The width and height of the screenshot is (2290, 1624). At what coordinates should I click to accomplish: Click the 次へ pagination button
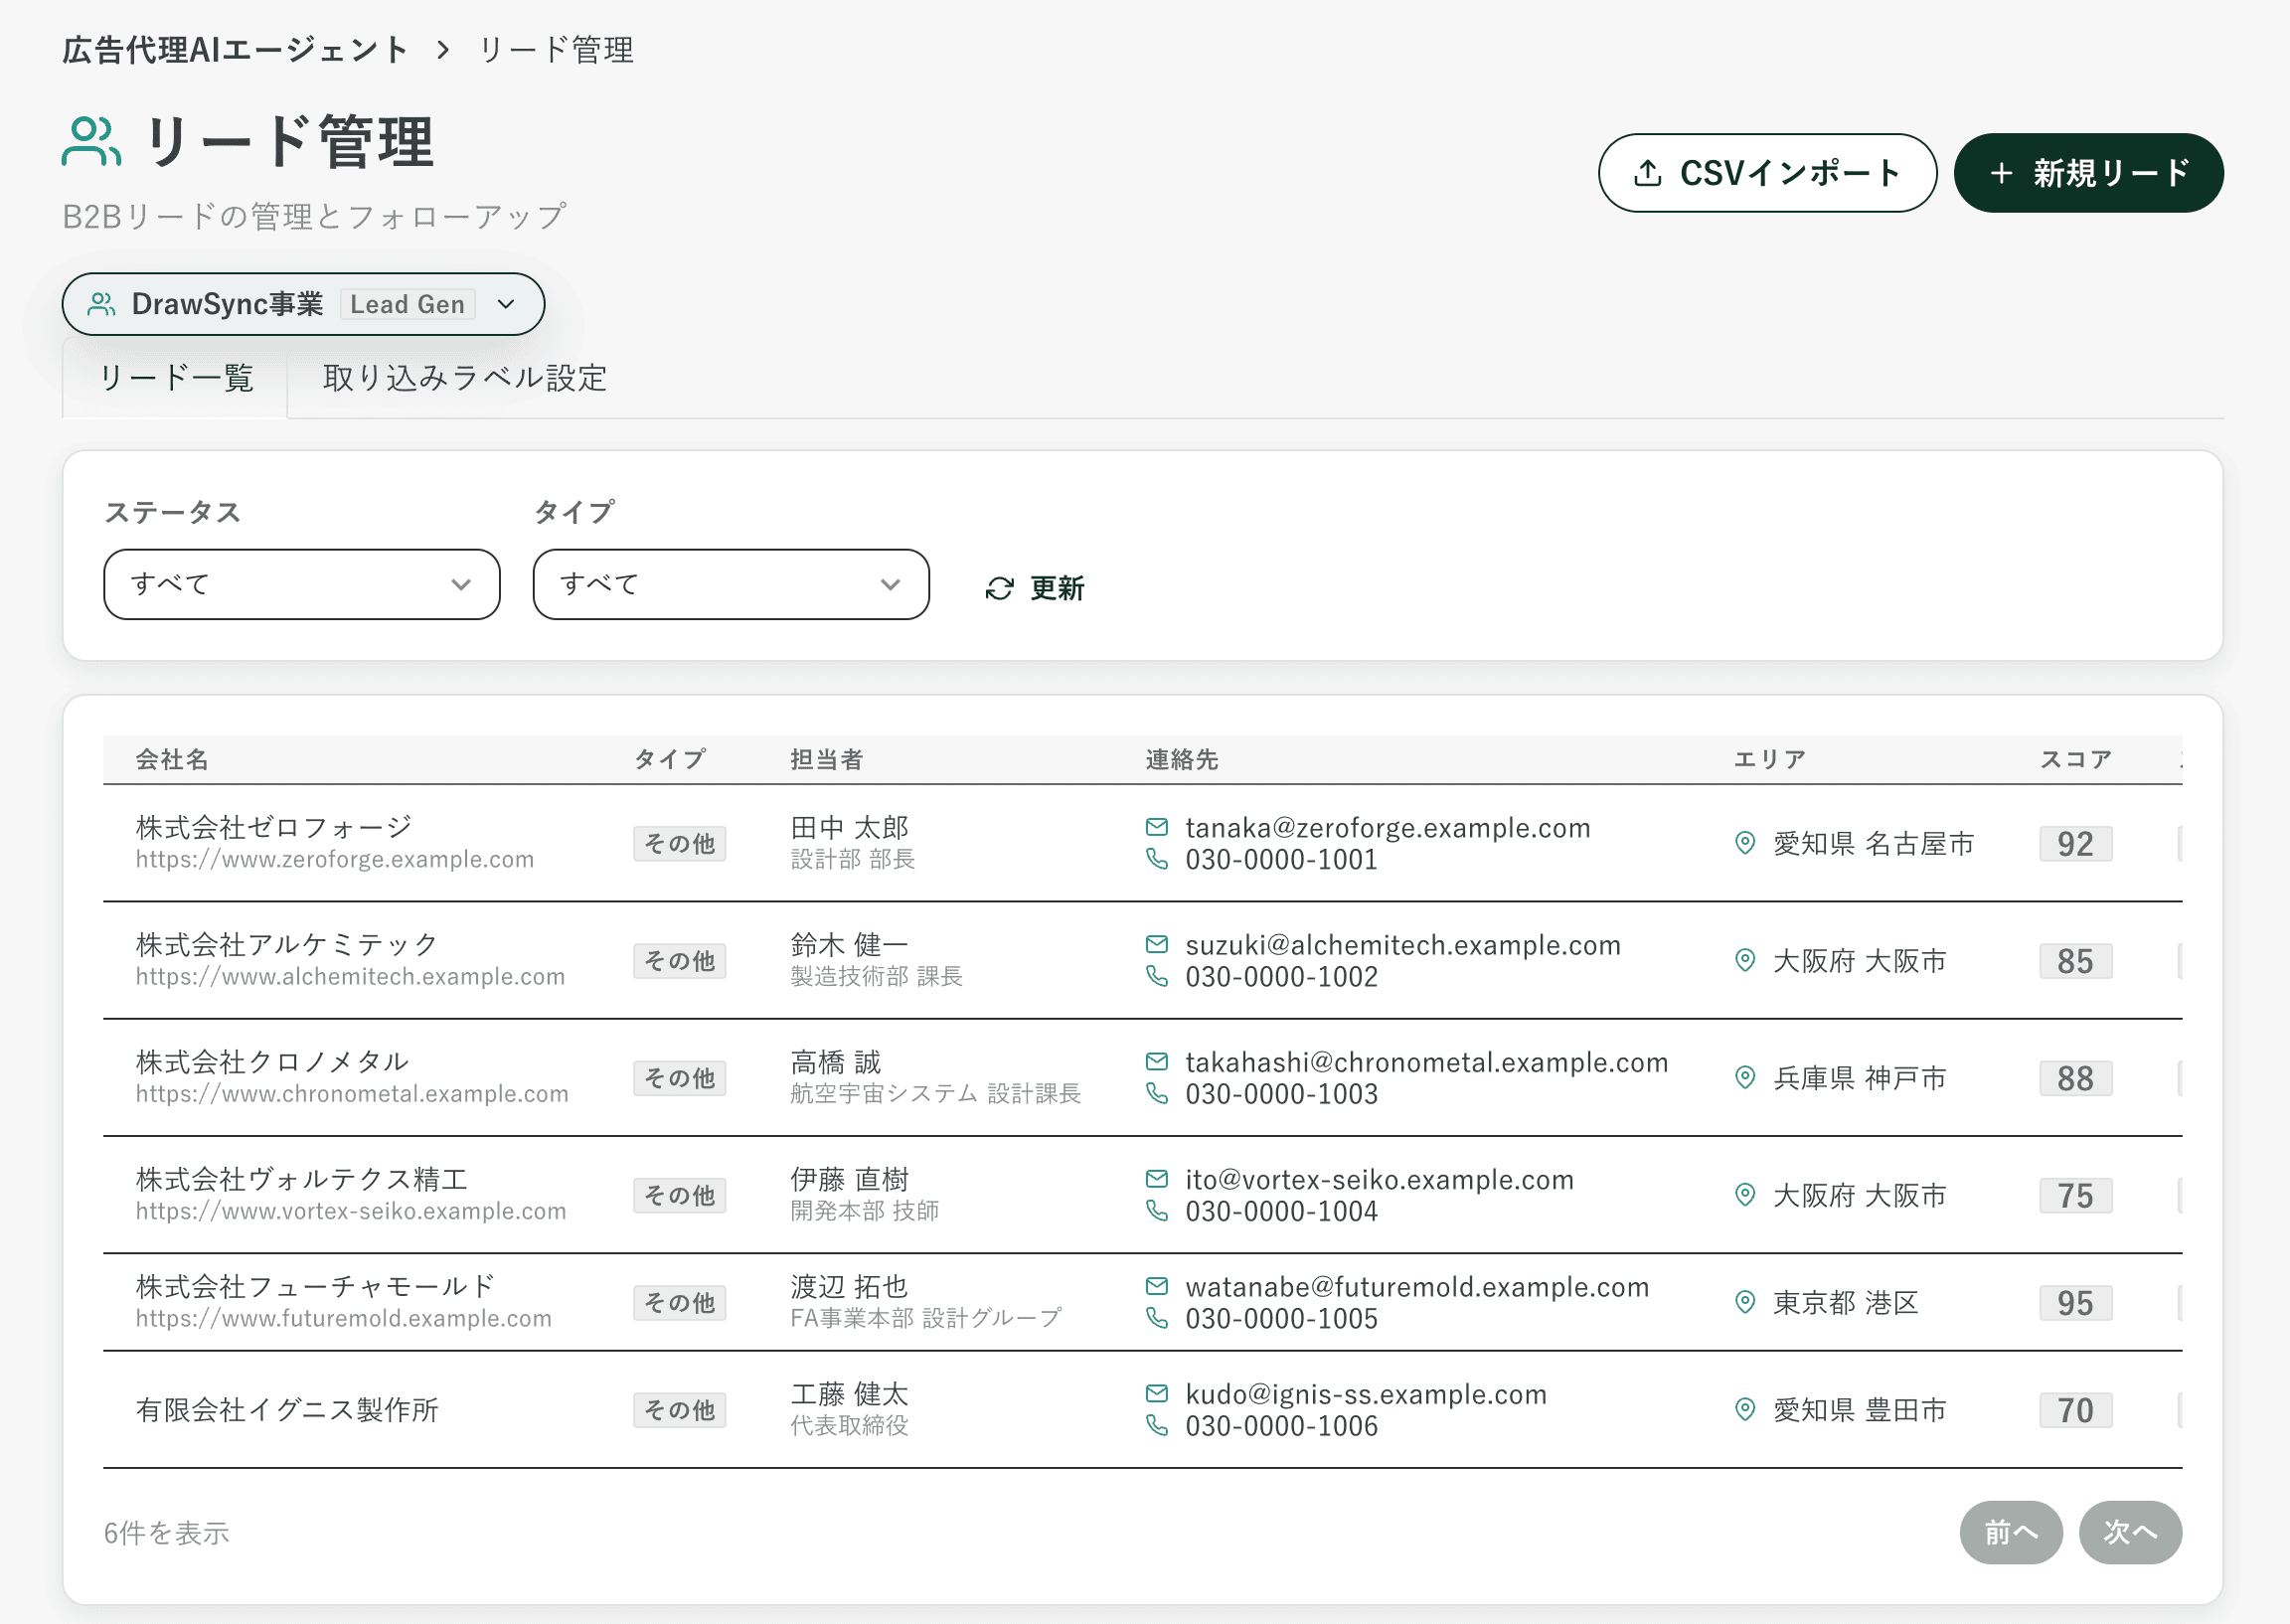click(x=2129, y=1532)
